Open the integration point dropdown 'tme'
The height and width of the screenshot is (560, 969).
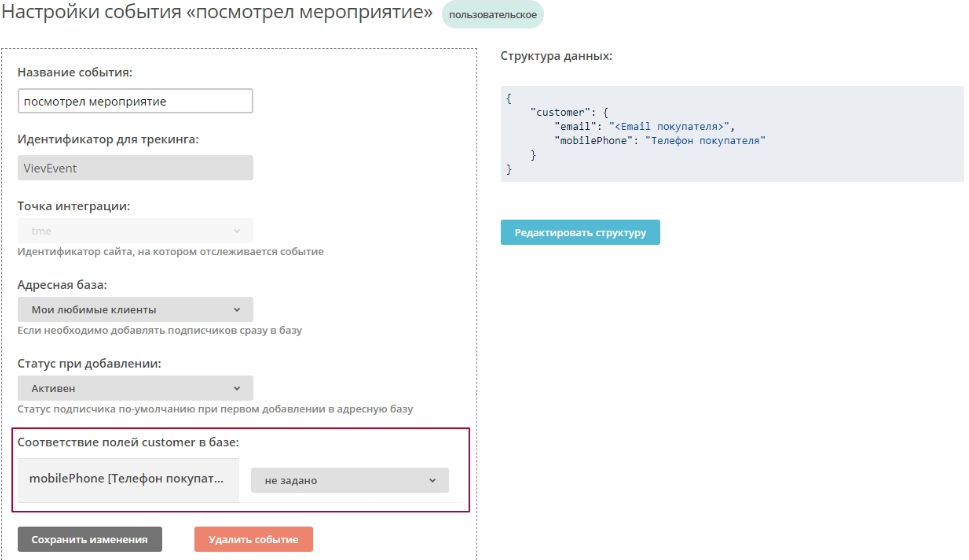coord(135,231)
